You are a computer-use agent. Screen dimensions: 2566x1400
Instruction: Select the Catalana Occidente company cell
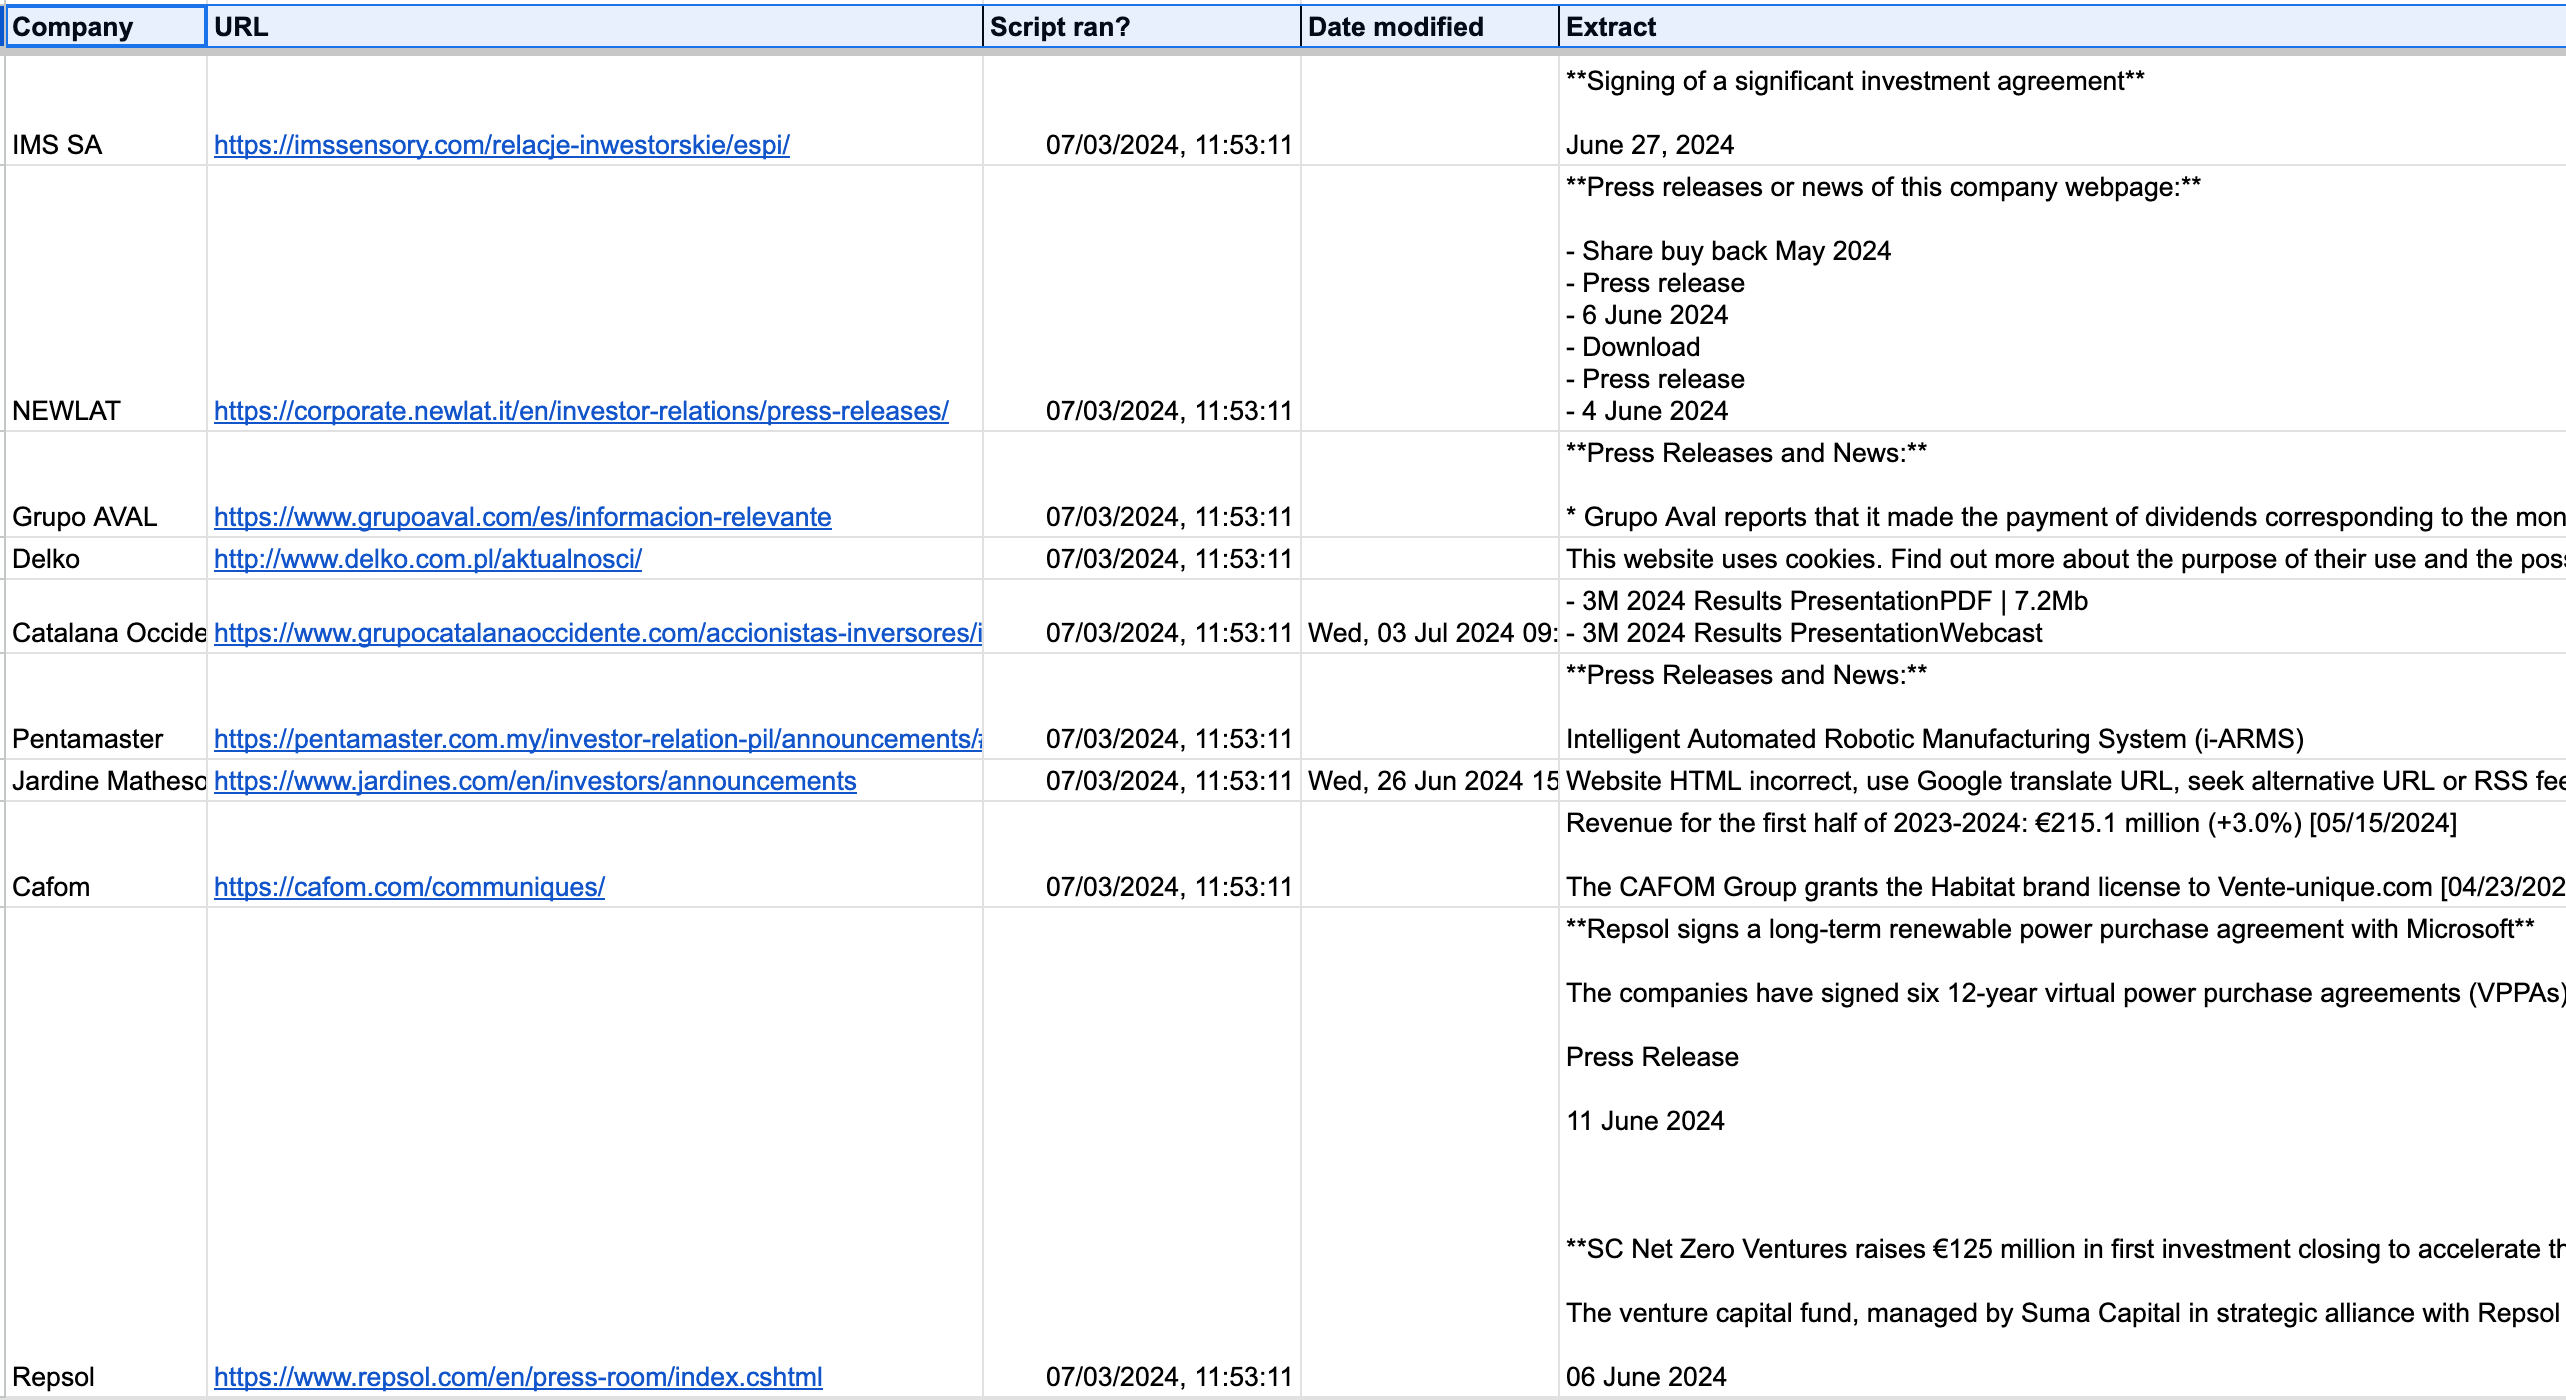click(x=105, y=617)
